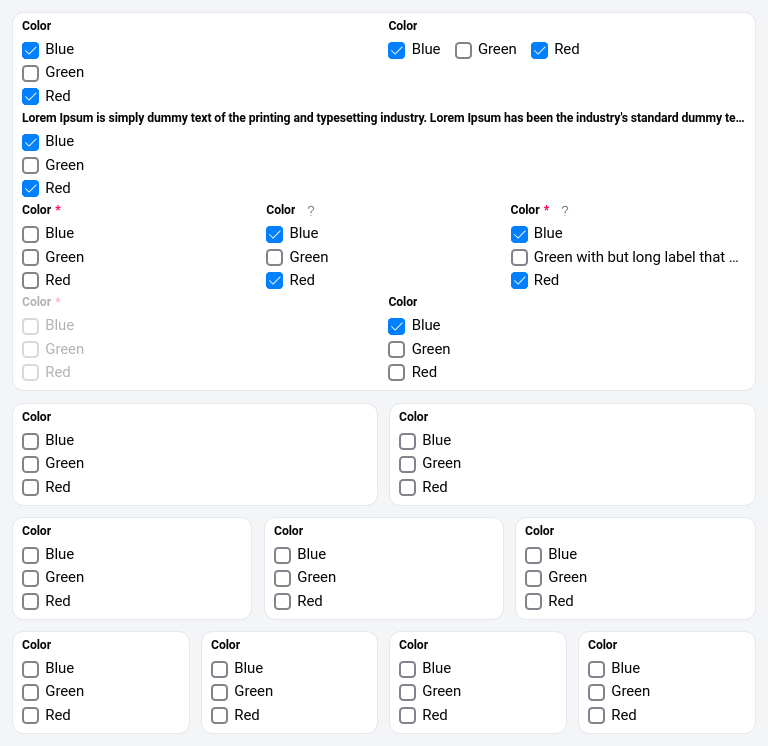768x746 pixels.
Task: Uncheck Red in non-required group with help icon
Action: click(275, 280)
